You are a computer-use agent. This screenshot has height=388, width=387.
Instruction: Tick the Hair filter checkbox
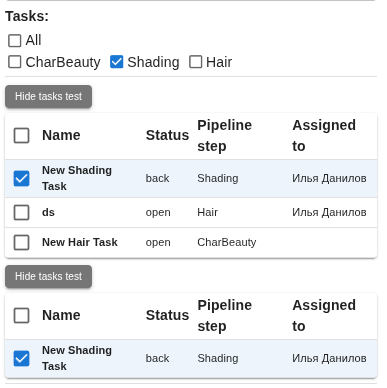coord(195,62)
